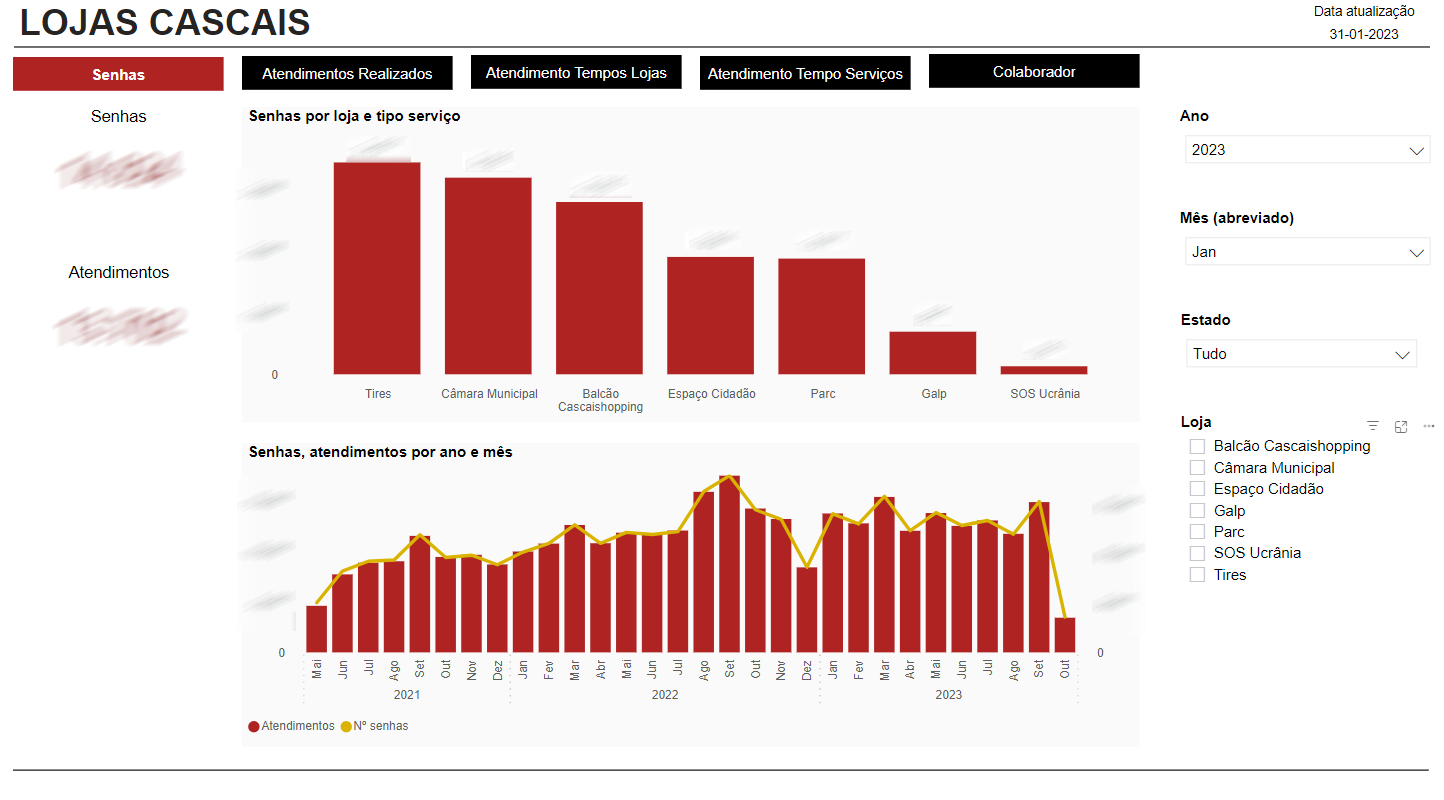Select the Tires checkbox
The image size is (1444, 800).
pos(1197,575)
